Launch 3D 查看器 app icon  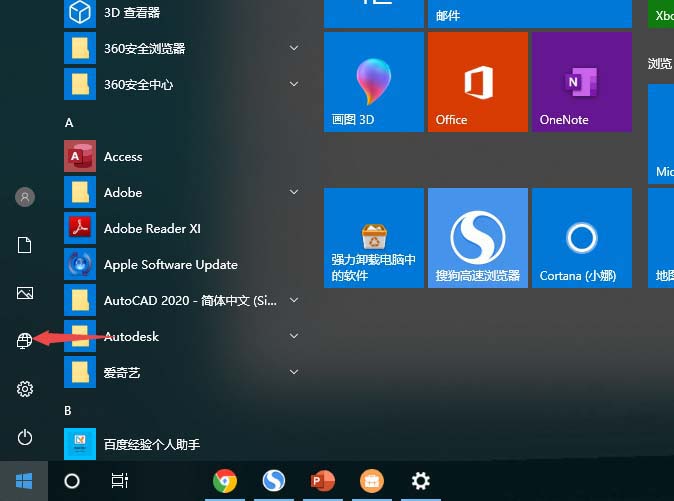(80, 12)
